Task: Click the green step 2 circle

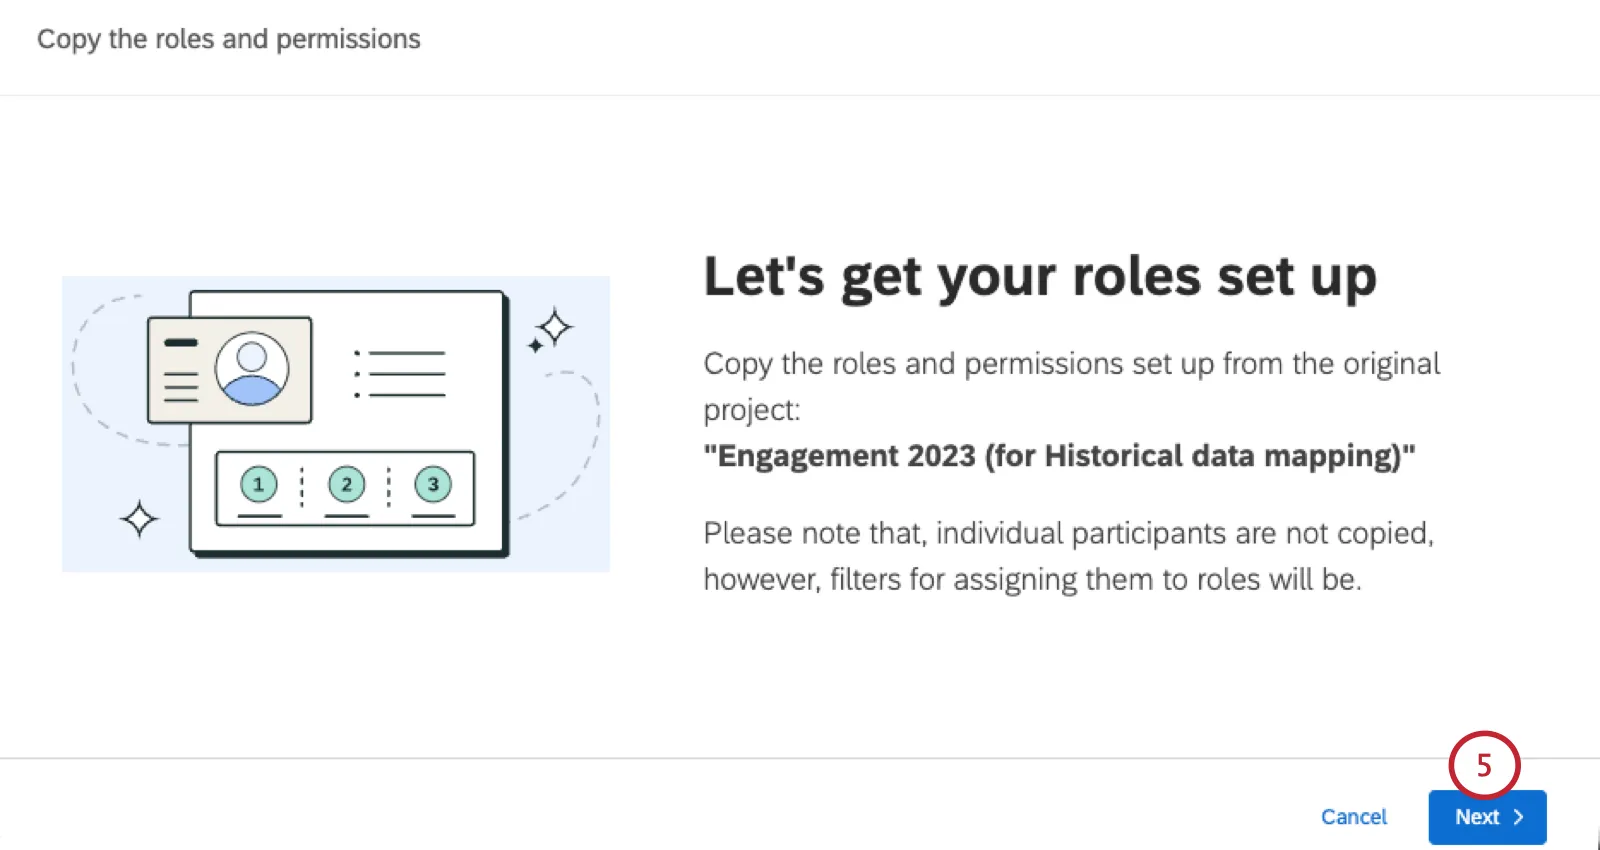Action: 346,485
